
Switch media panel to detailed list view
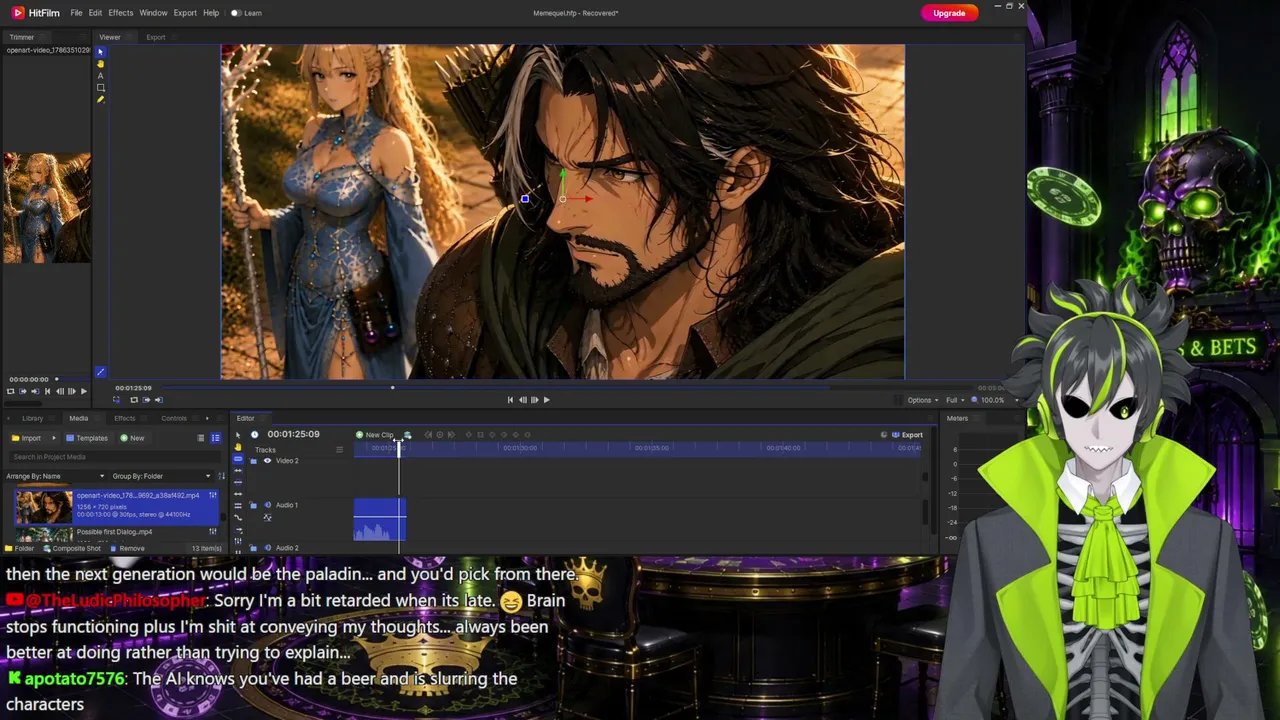[x=215, y=438]
